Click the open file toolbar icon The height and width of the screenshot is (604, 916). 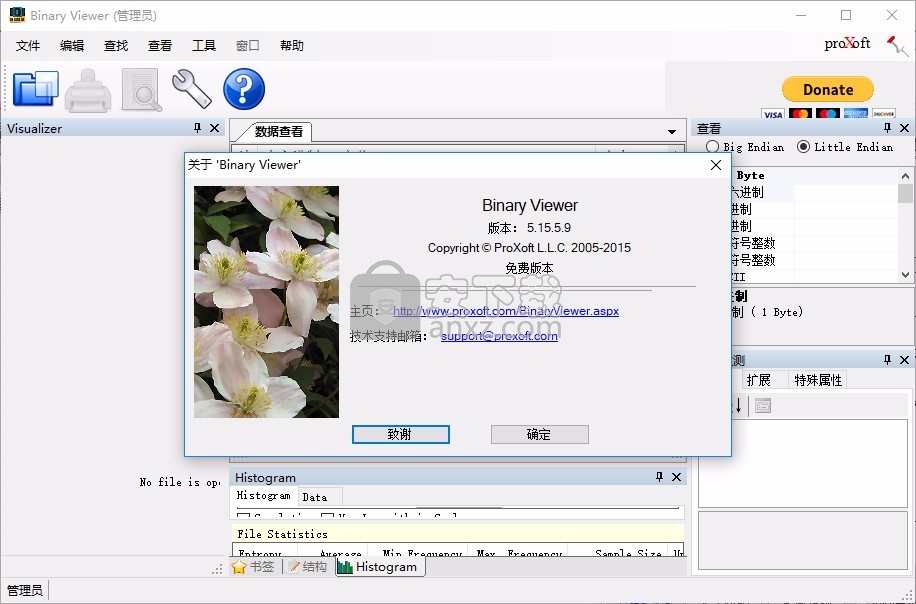[36, 89]
